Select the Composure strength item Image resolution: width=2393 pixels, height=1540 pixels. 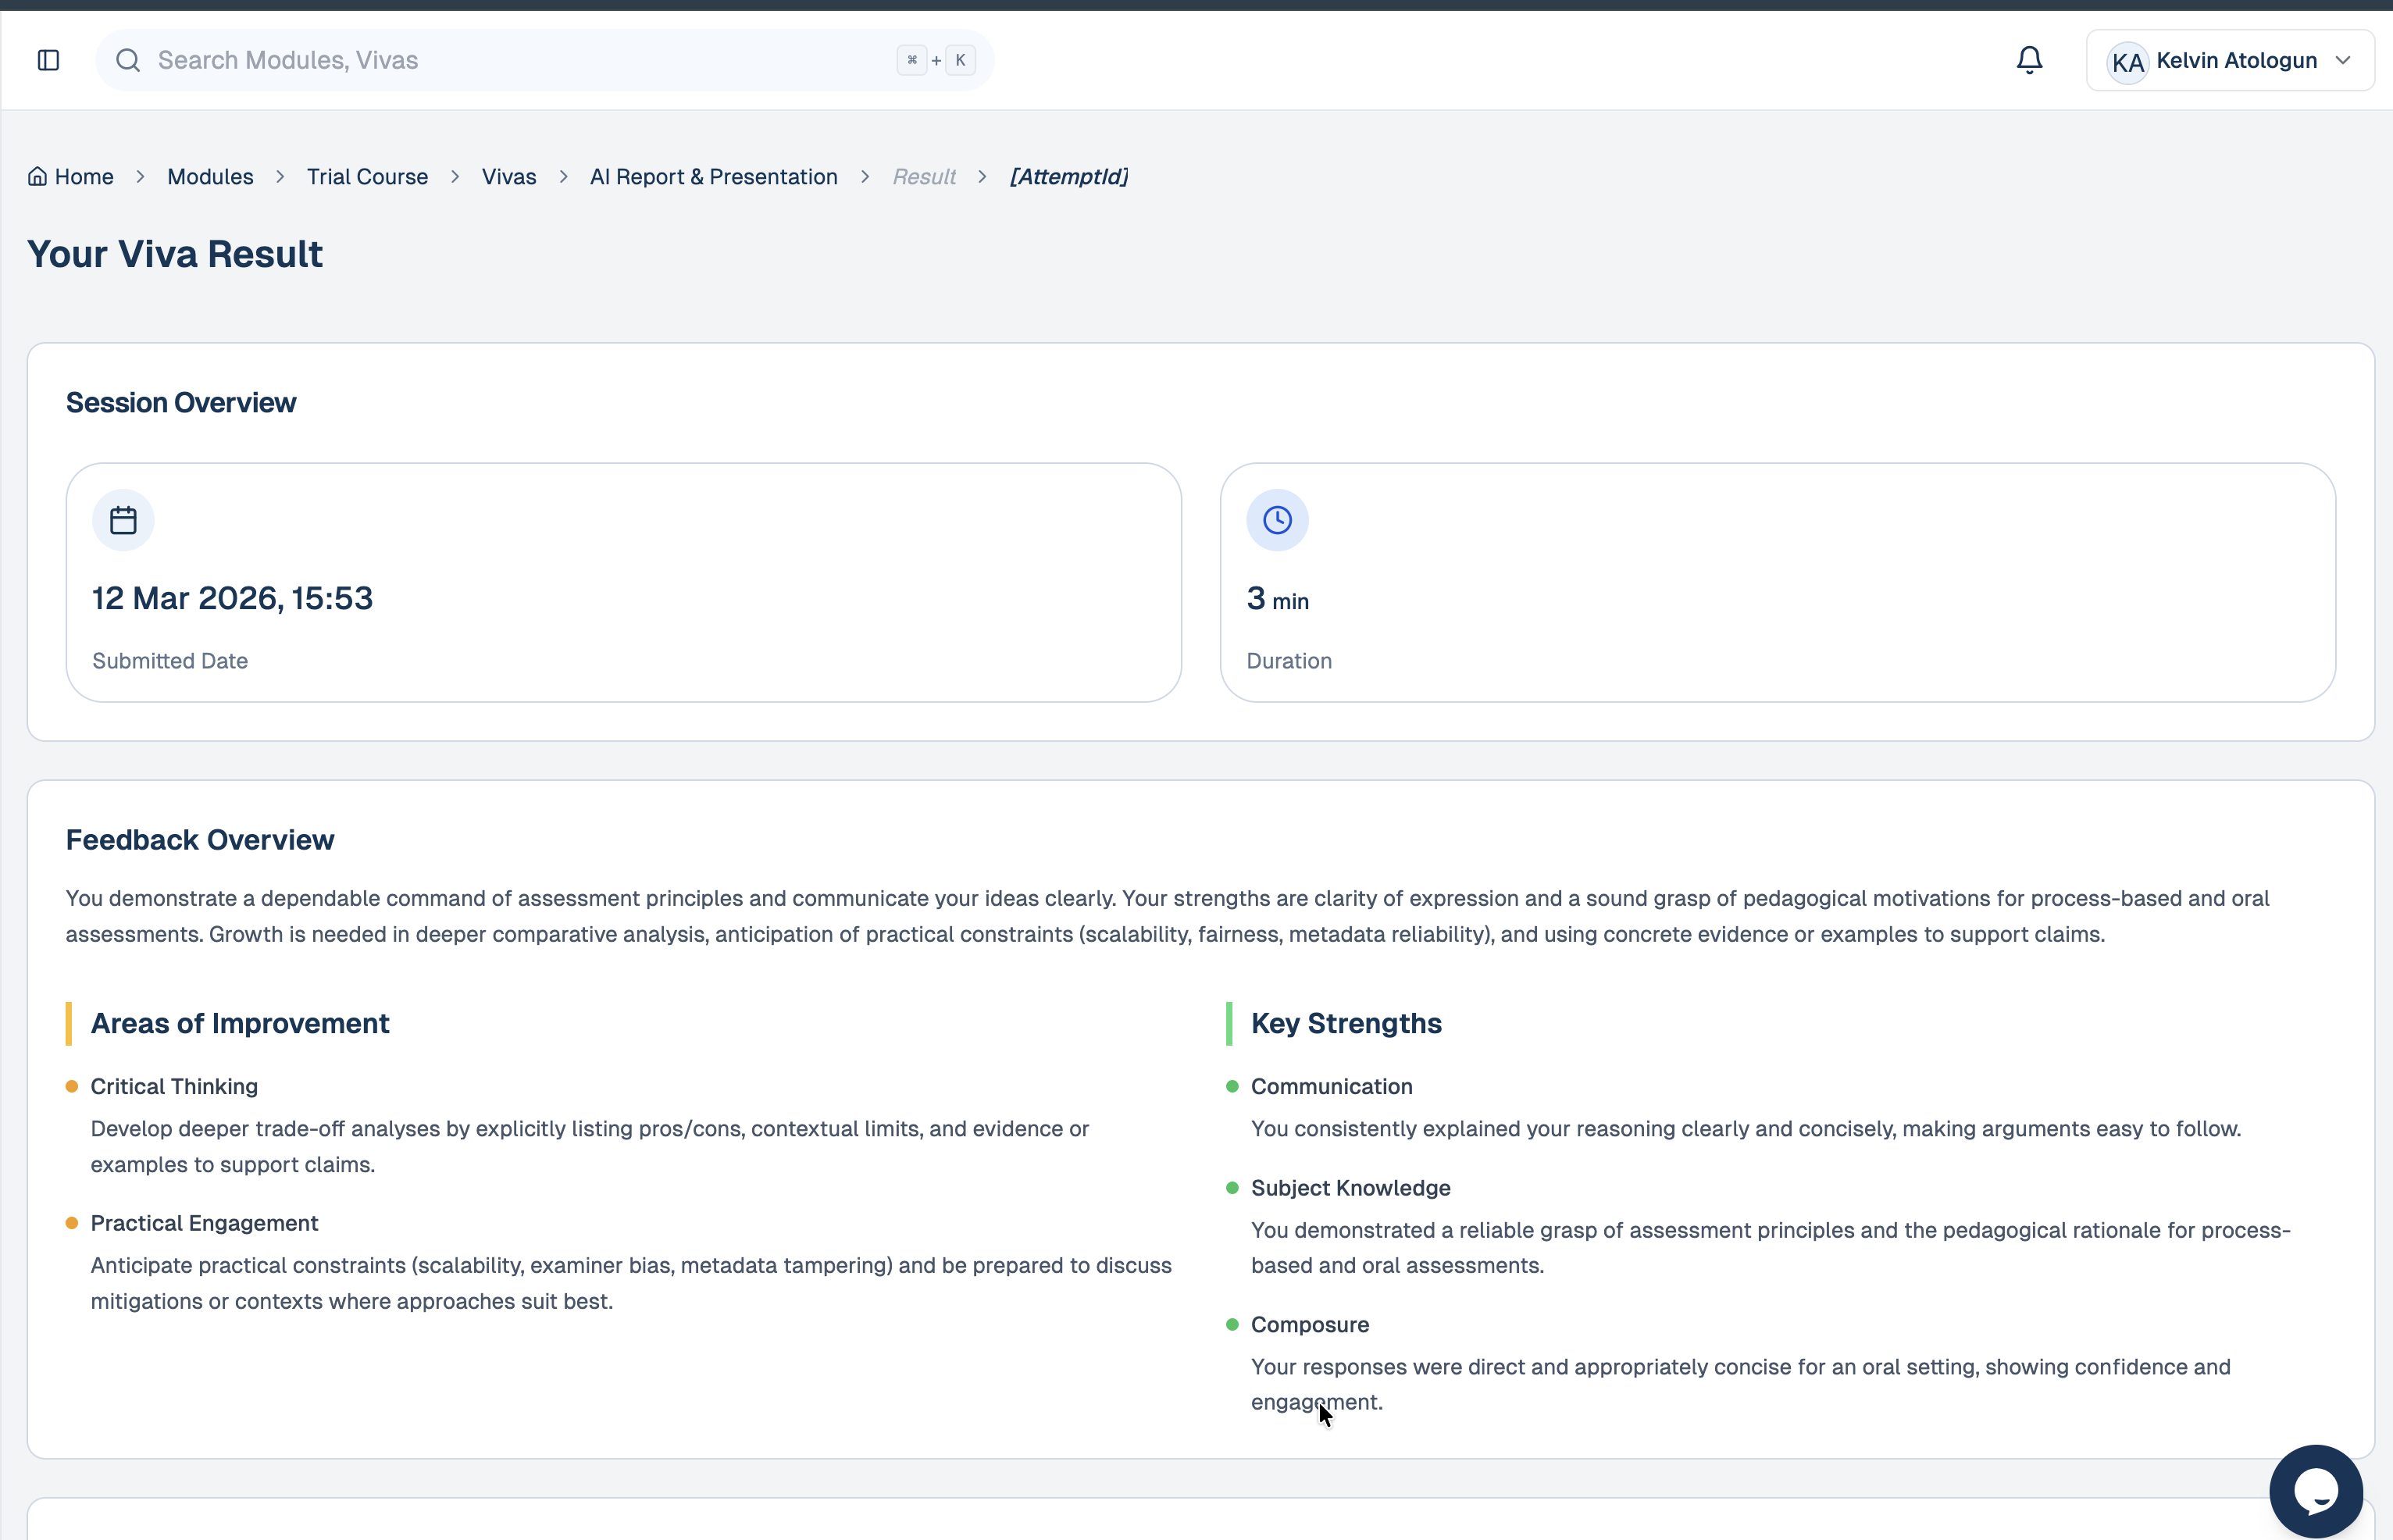pyautogui.click(x=1310, y=1325)
